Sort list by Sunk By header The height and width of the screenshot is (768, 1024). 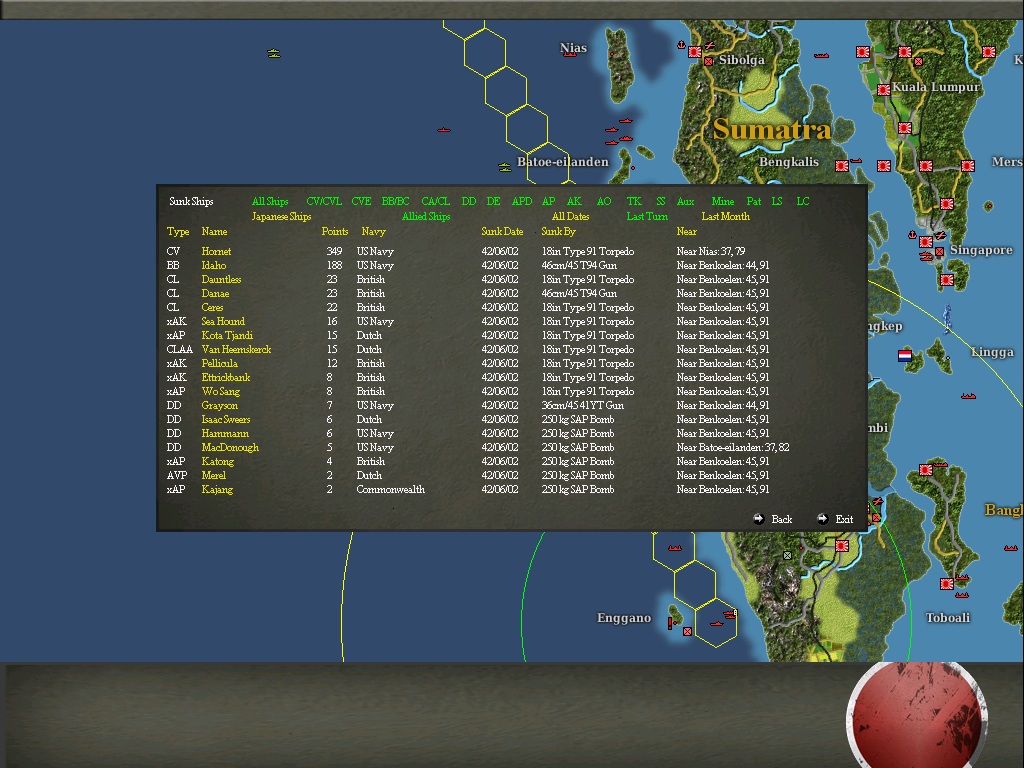[558, 231]
